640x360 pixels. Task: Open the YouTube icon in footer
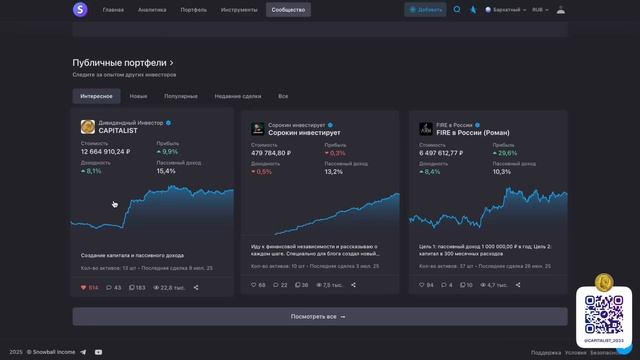pos(98,352)
